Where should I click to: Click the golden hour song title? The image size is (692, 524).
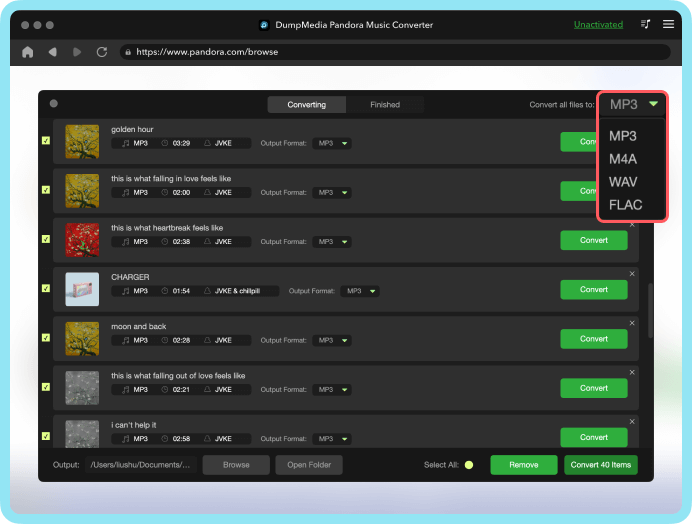(x=132, y=129)
